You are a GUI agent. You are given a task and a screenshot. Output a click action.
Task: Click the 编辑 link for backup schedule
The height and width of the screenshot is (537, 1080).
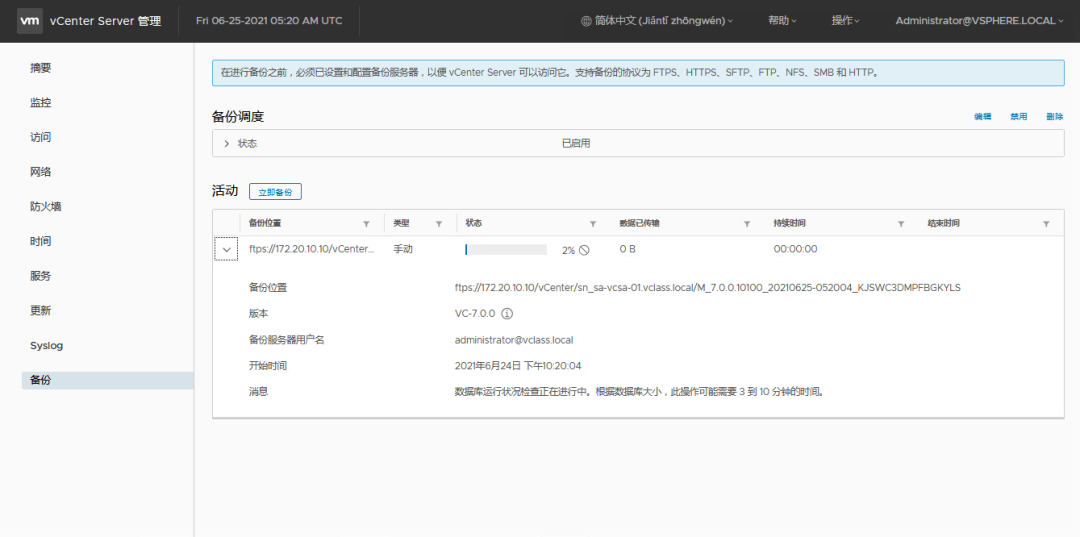pyautogui.click(x=982, y=116)
